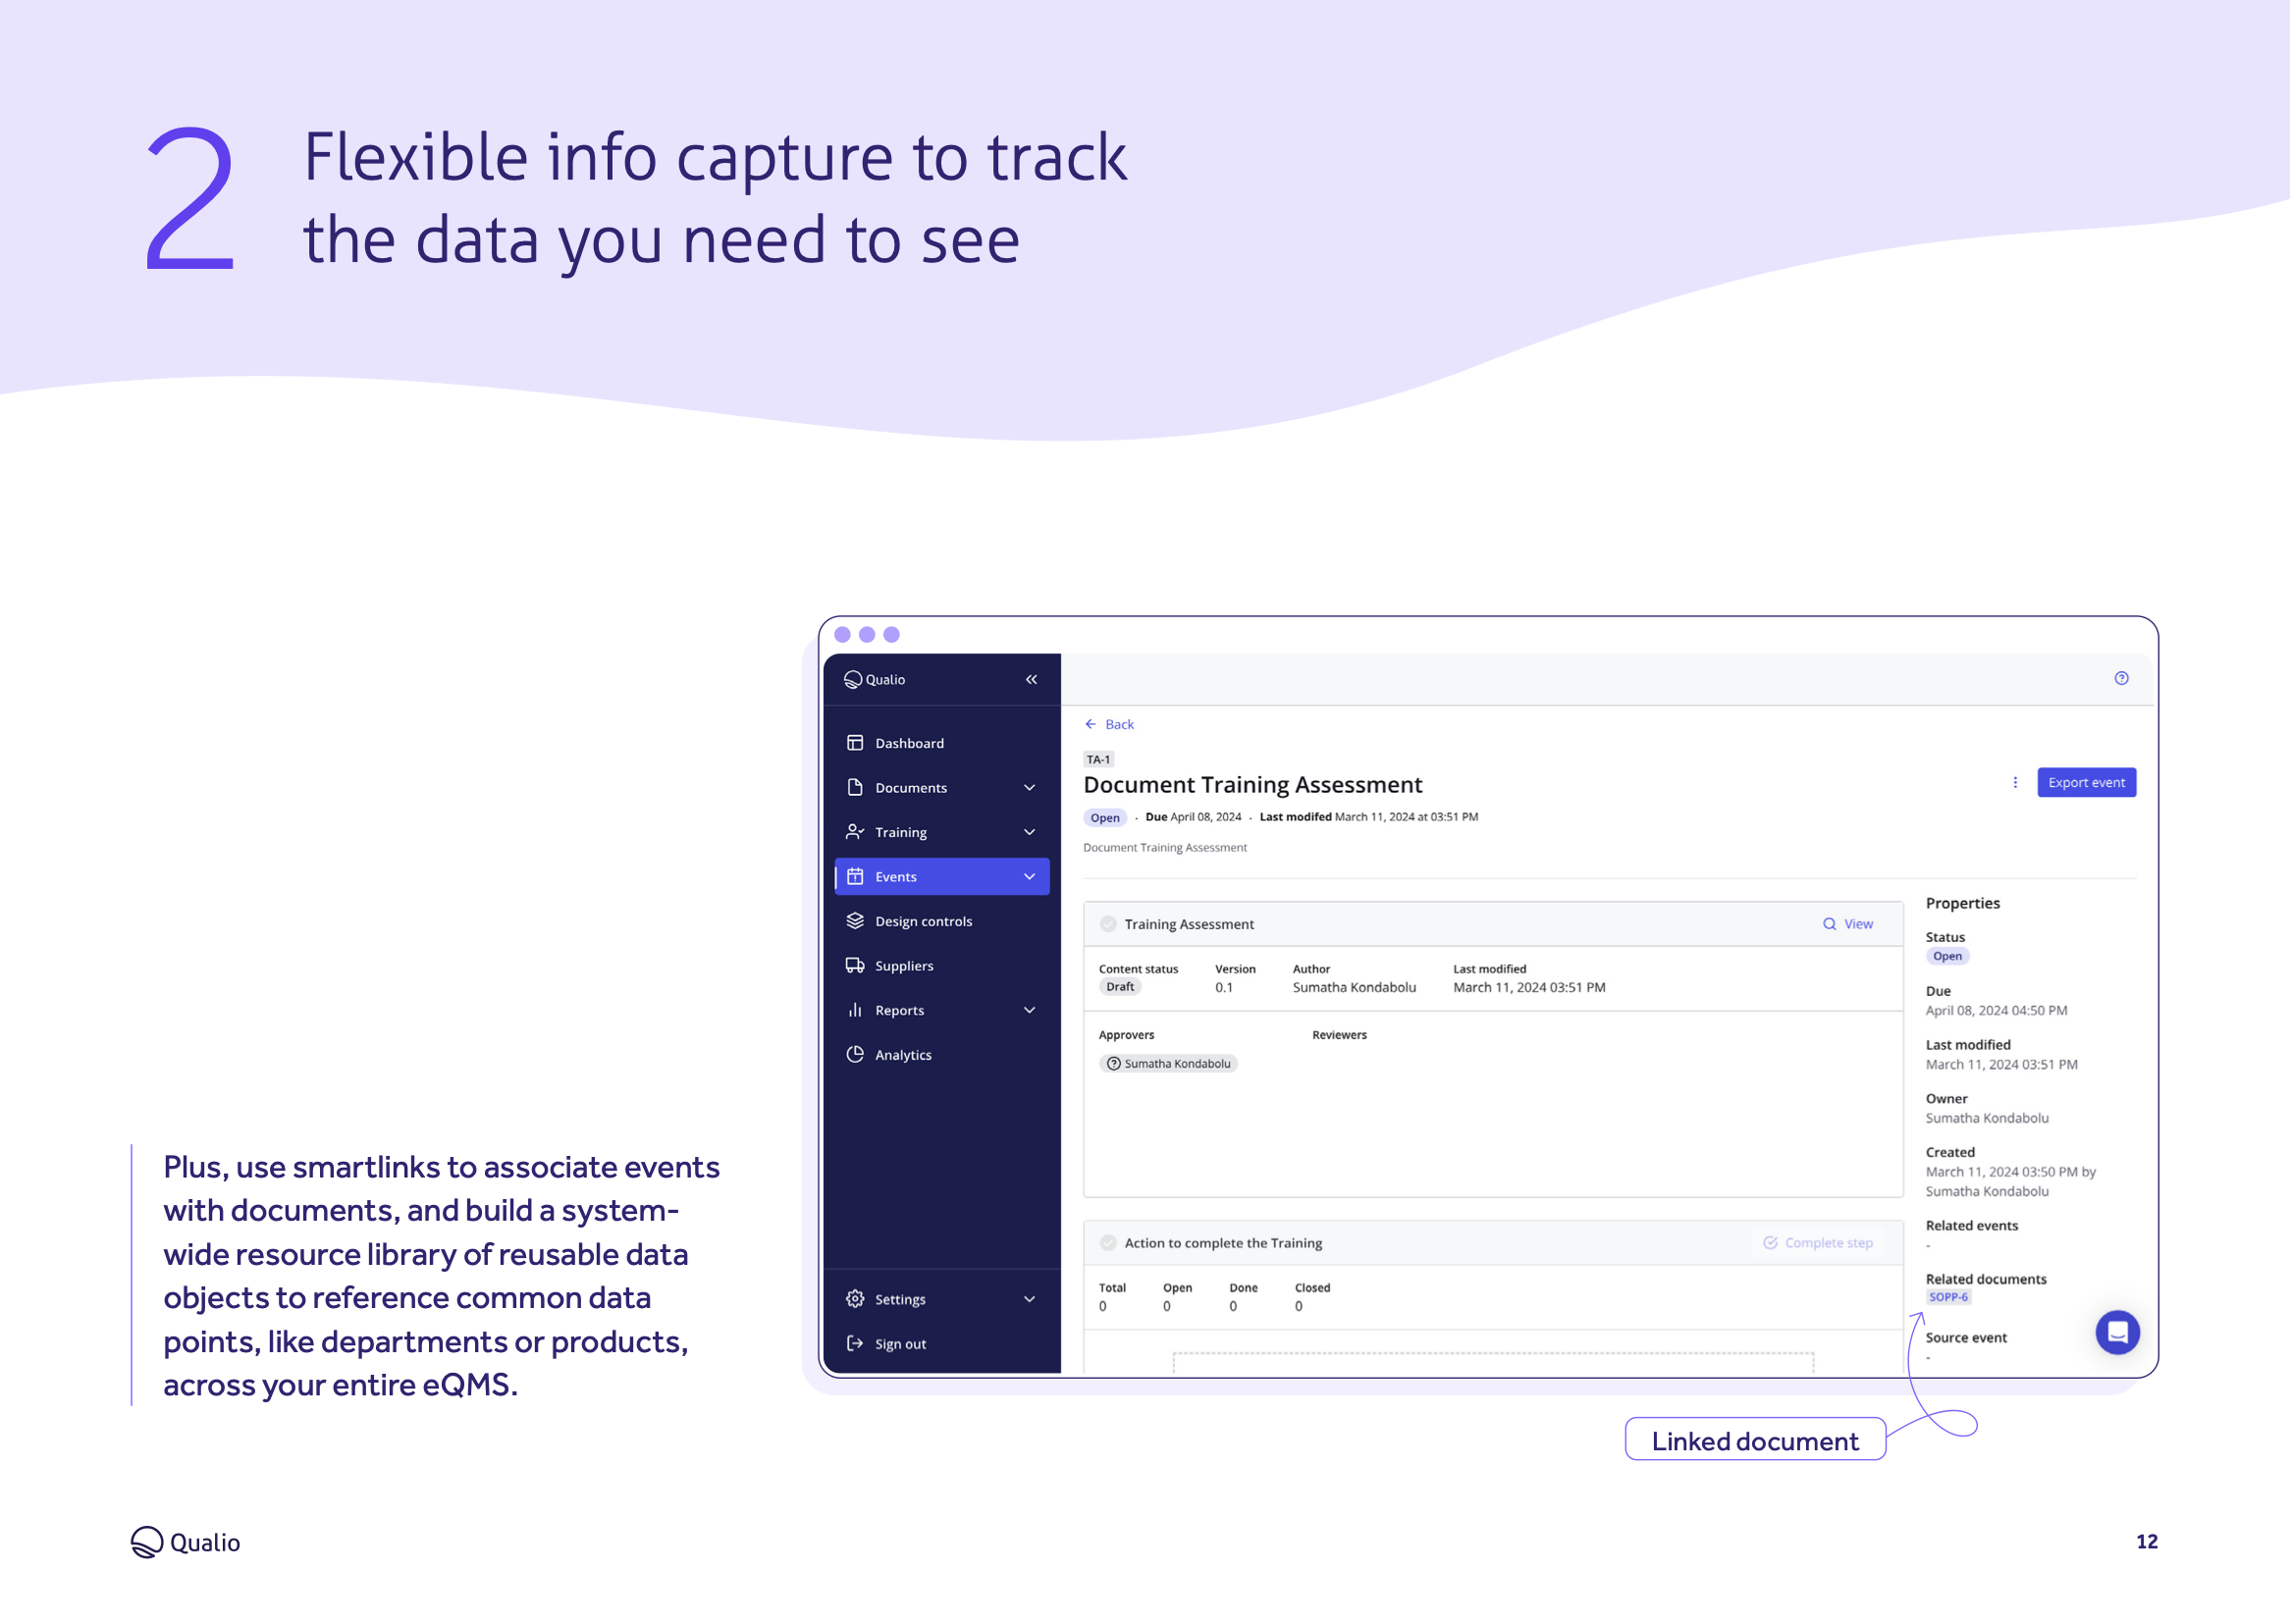2290x1624 pixels.
Task: Click the Dashboard icon in the sidebar
Action: [855, 743]
